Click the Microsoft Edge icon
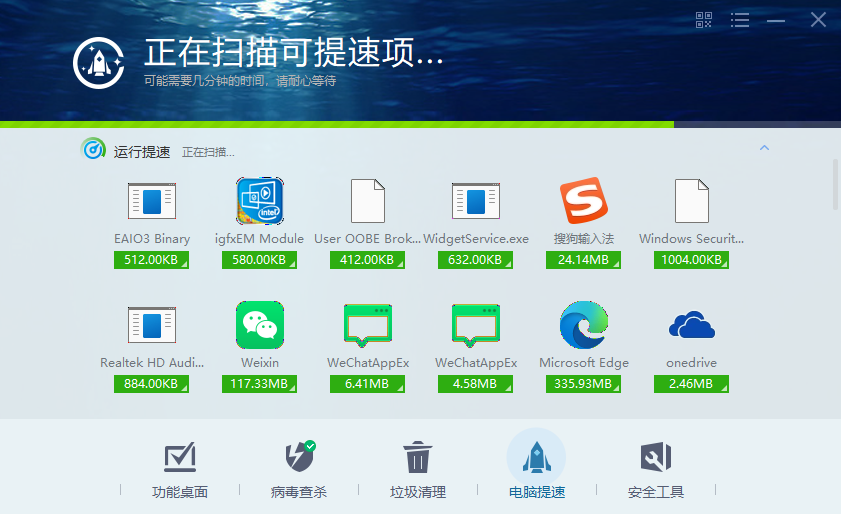The image size is (841, 514). pos(584,325)
